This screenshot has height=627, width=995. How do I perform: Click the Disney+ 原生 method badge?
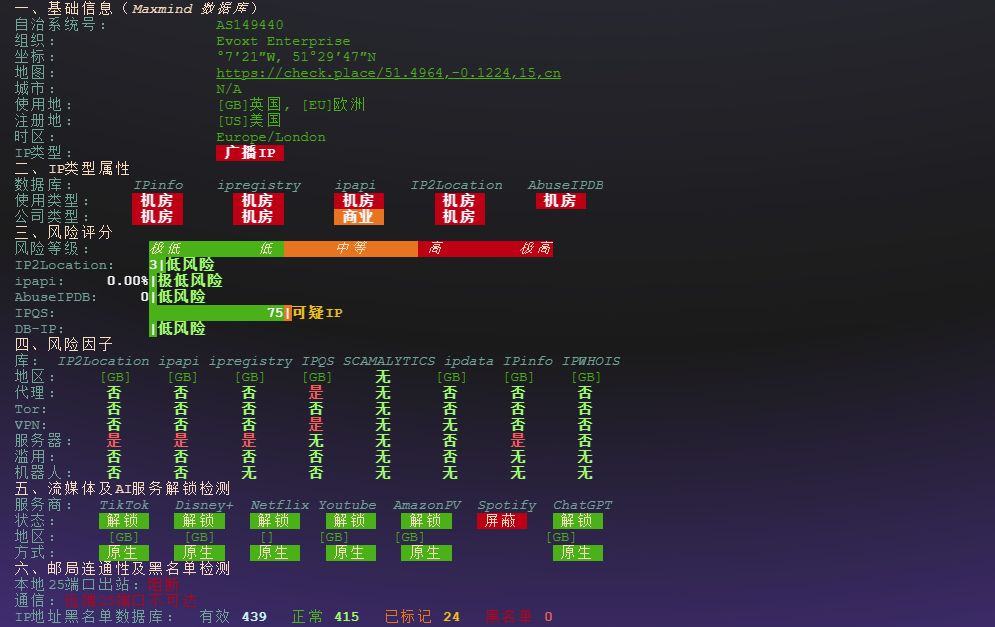(199, 553)
